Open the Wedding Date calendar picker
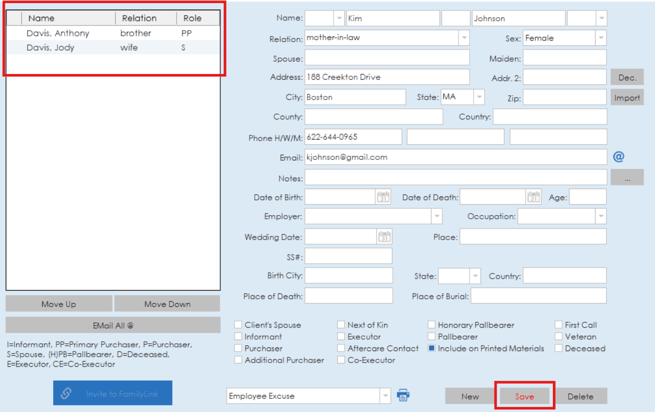Screen dimensions: 655x412 pyautogui.click(x=384, y=237)
